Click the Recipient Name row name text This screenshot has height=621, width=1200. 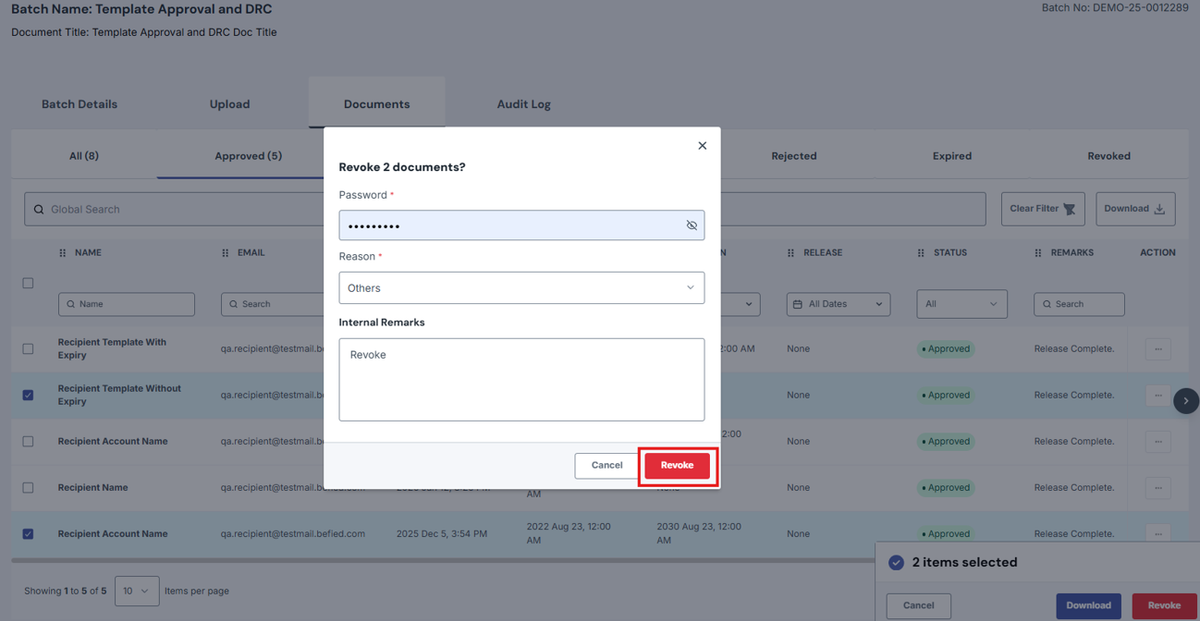(x=93, y=488)
